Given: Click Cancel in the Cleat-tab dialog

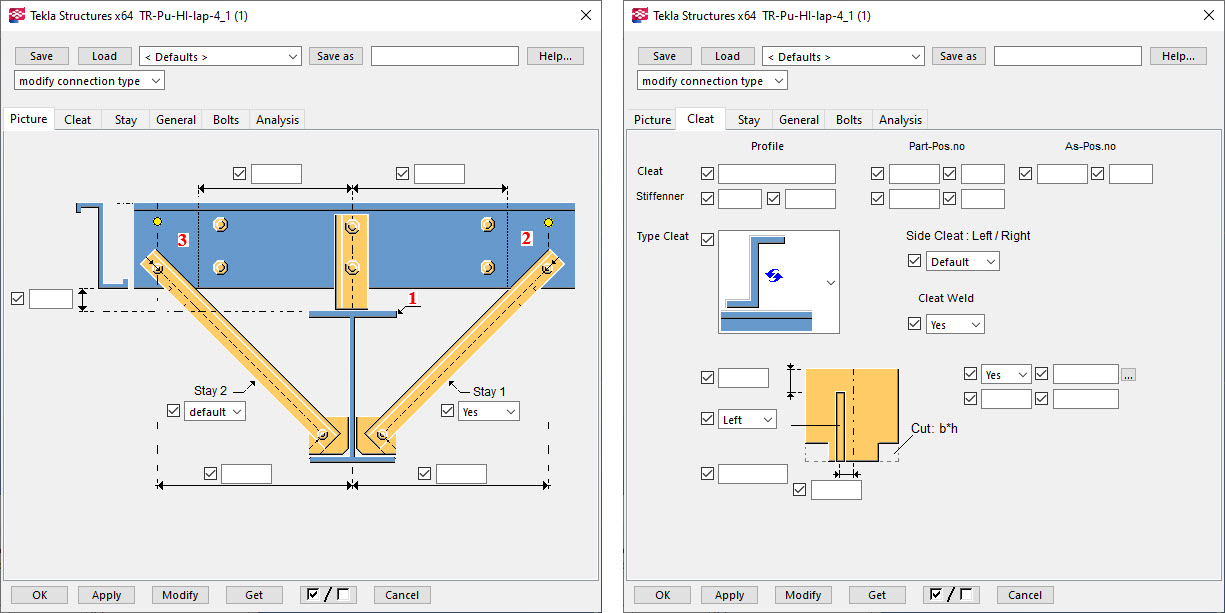Looking at the screenshot, I should click(x=1026, y=595).
